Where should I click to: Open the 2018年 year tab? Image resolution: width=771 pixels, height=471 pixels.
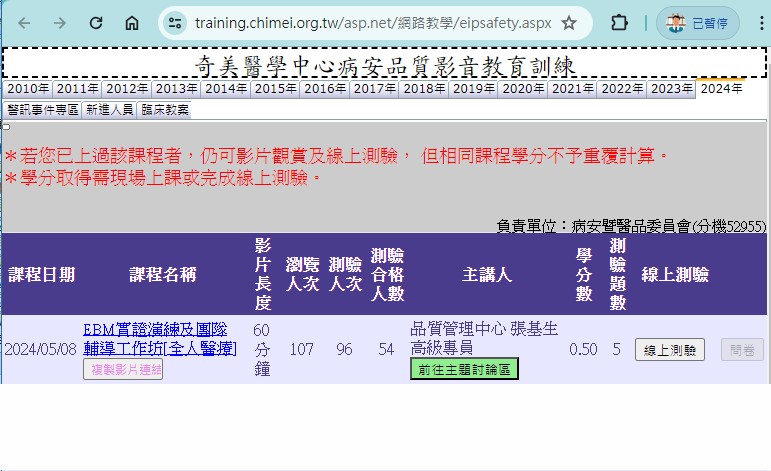click(424, 89)
